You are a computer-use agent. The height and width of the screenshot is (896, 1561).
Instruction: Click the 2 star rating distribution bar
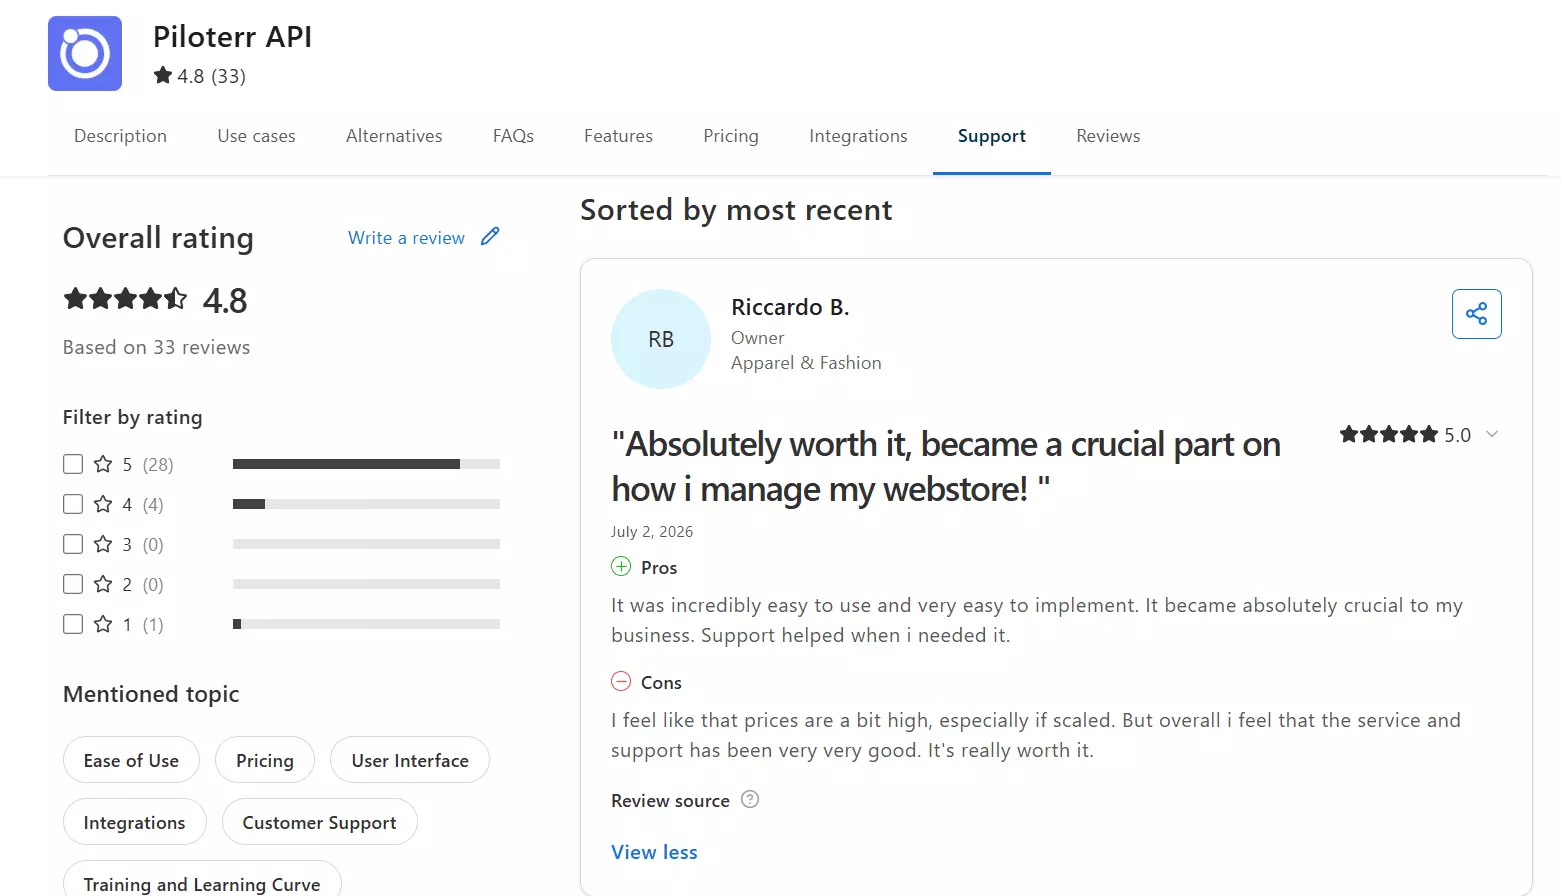[x=366, y=584]
